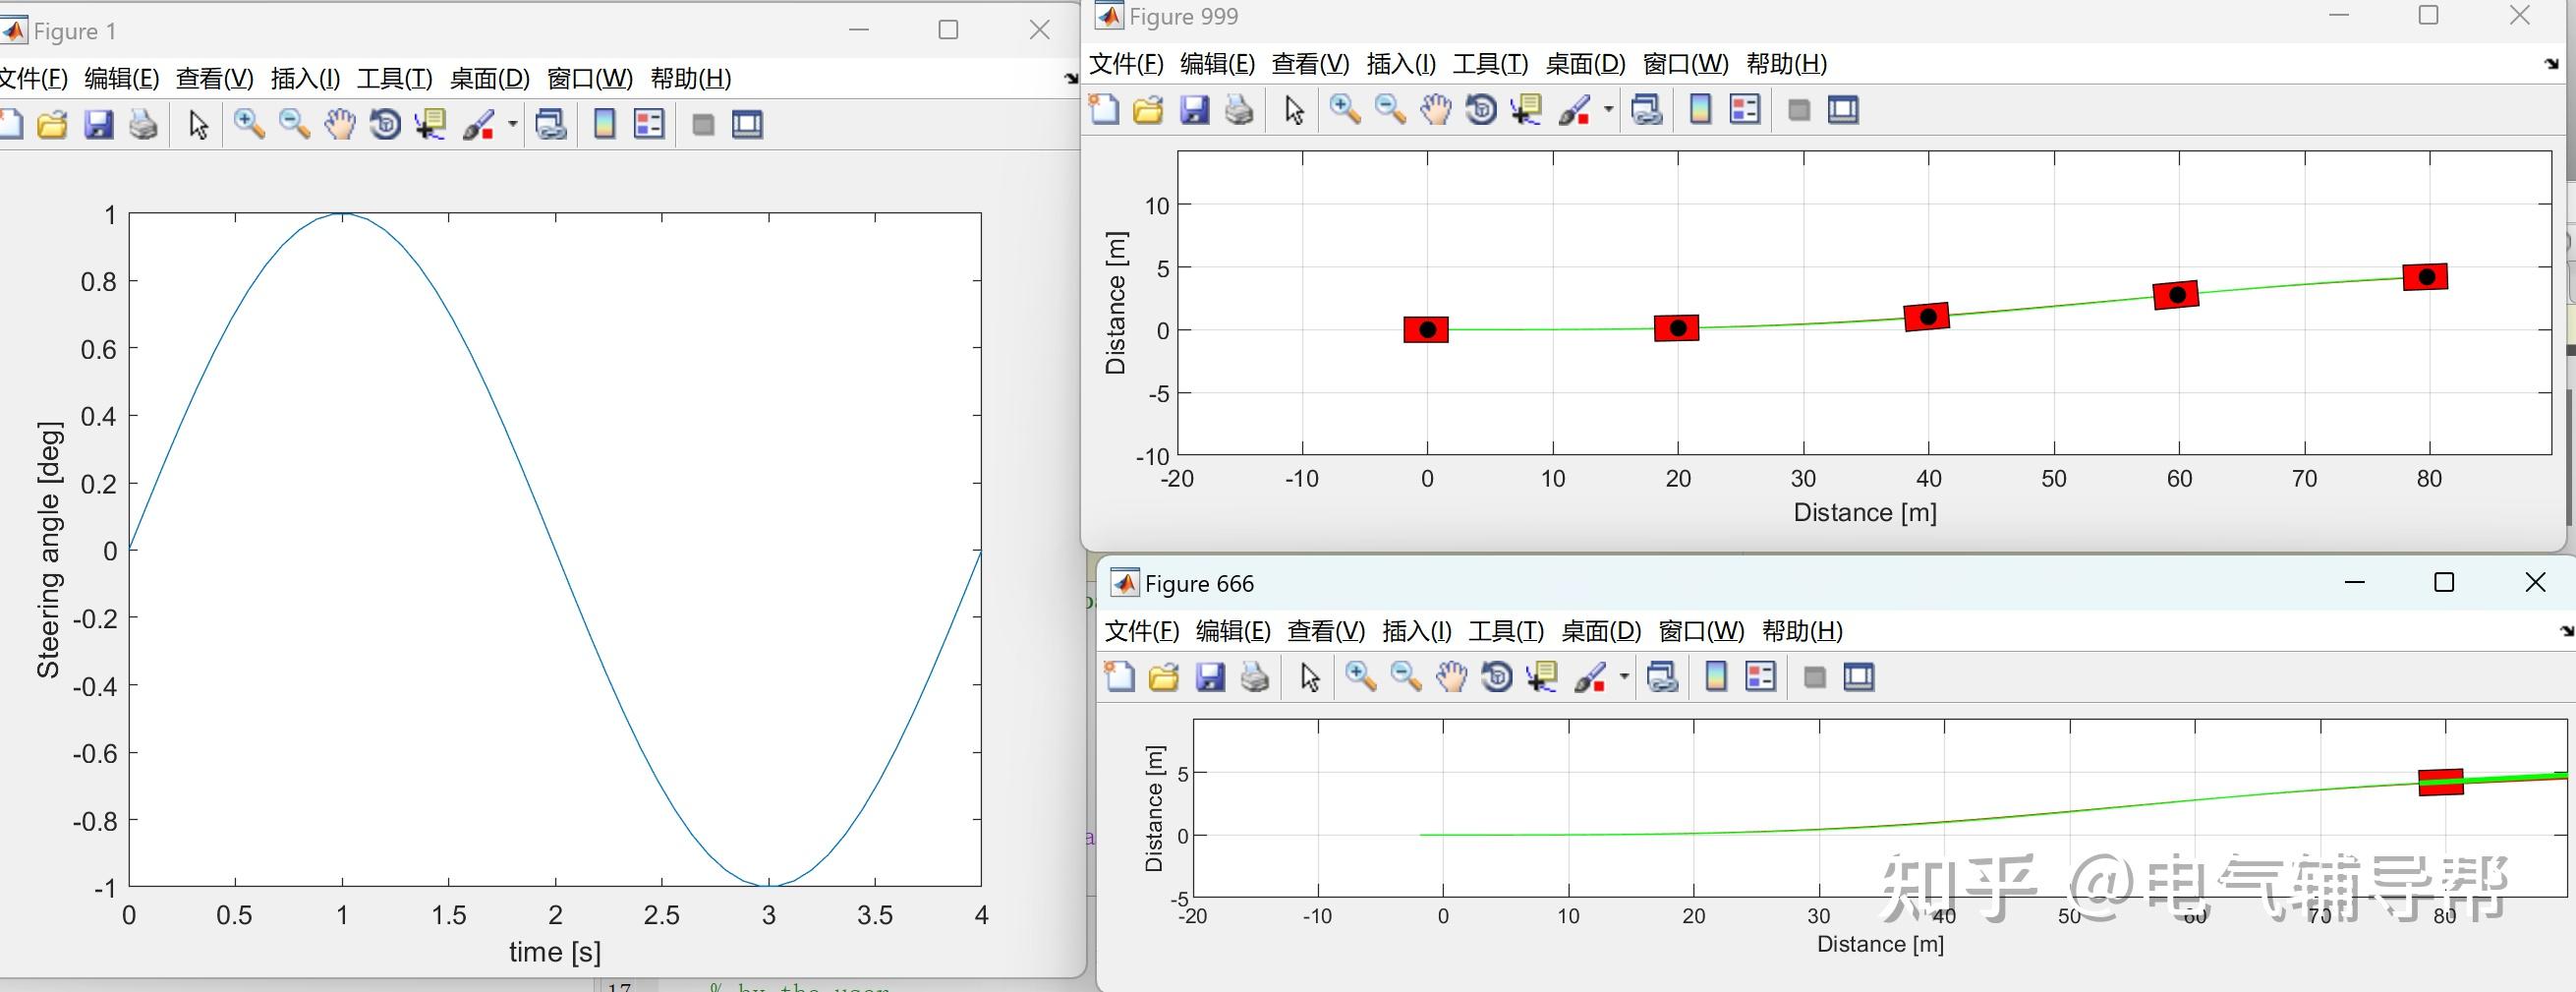Image resolution: width=2576 pixels, height=992 pixels.
Task: Expand Brush color dropdown in Figure 999
Action: click(x=1609, y=110)
